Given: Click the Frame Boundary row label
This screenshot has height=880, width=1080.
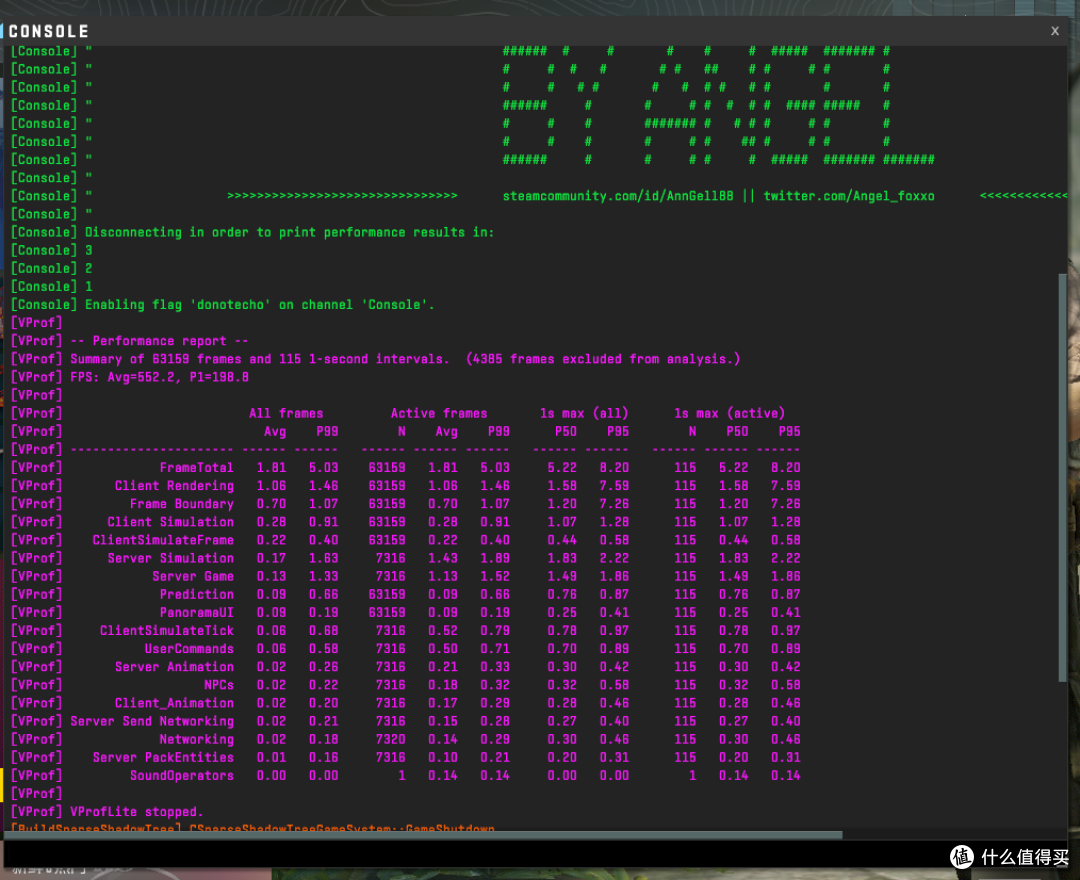Looking at the screenshot, I should pos(182,504).
